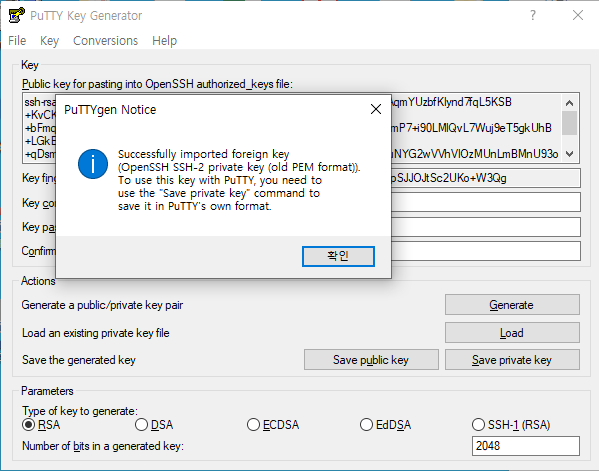
Task: Open the Conversions menu
Action: [105, 40]
